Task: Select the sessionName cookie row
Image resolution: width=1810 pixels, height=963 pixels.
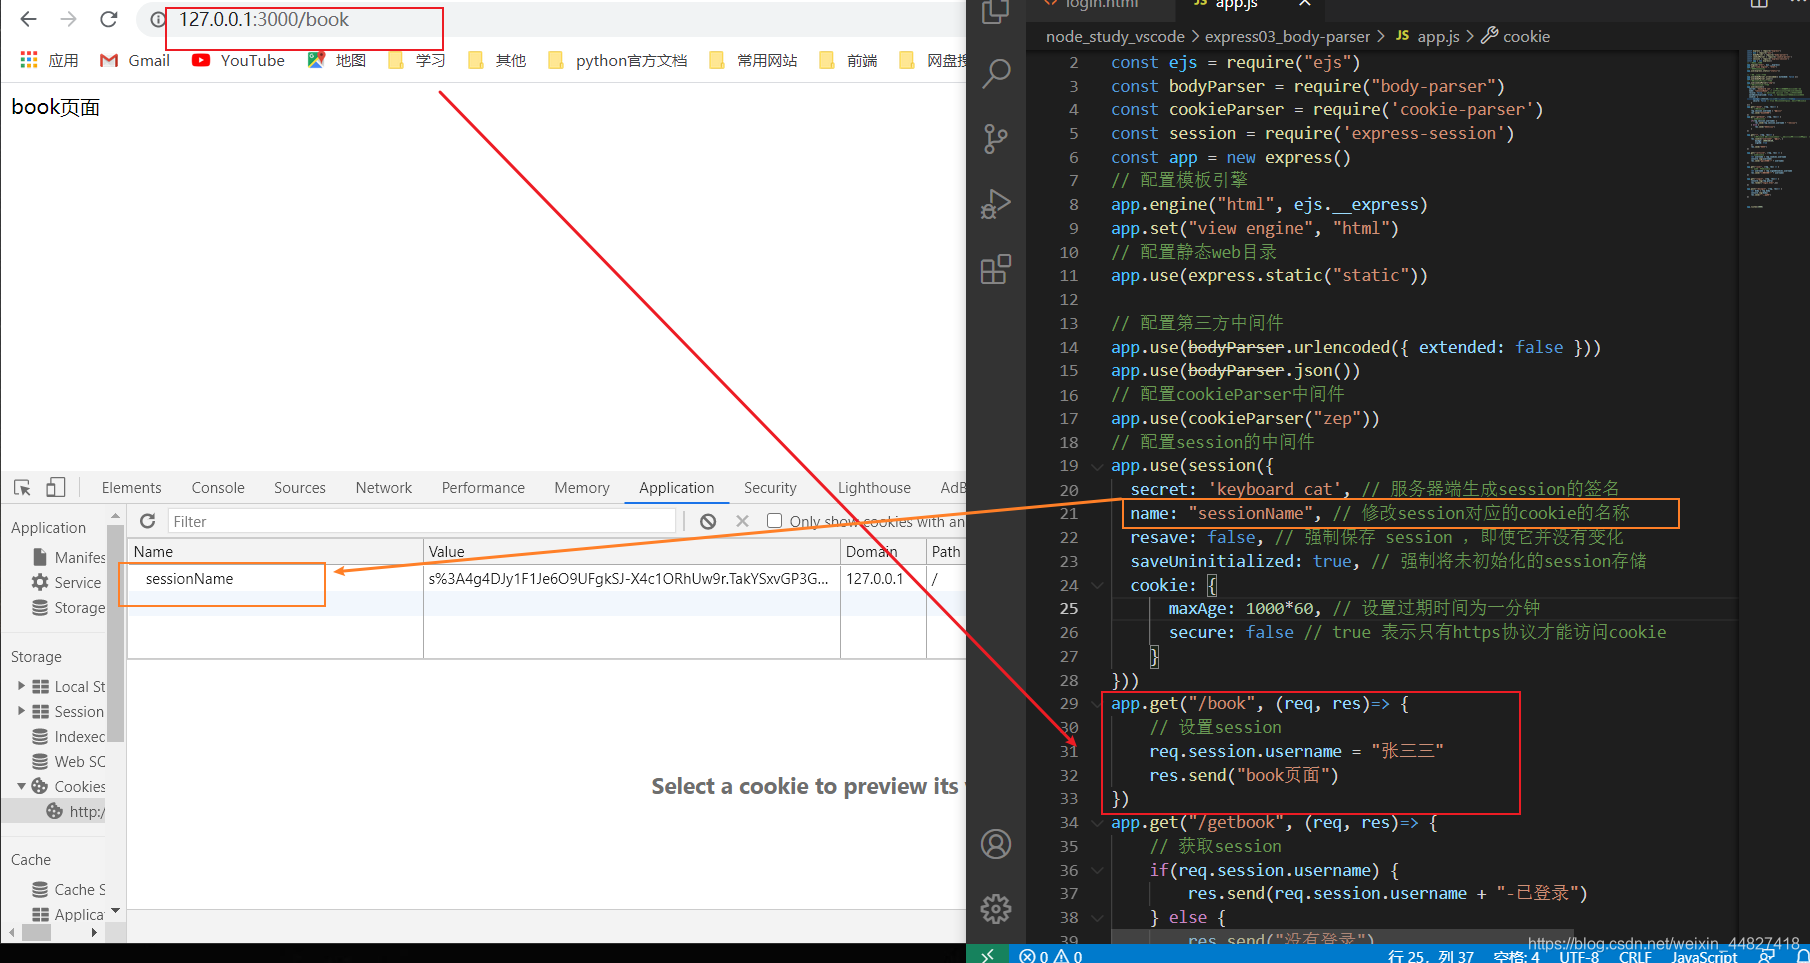Action: pos(546,578)
